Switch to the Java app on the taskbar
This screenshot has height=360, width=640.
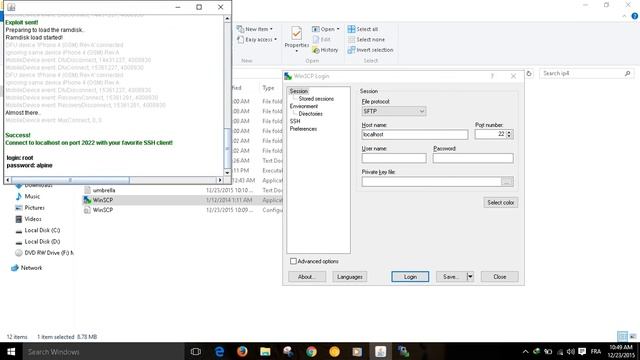point(380,351)
